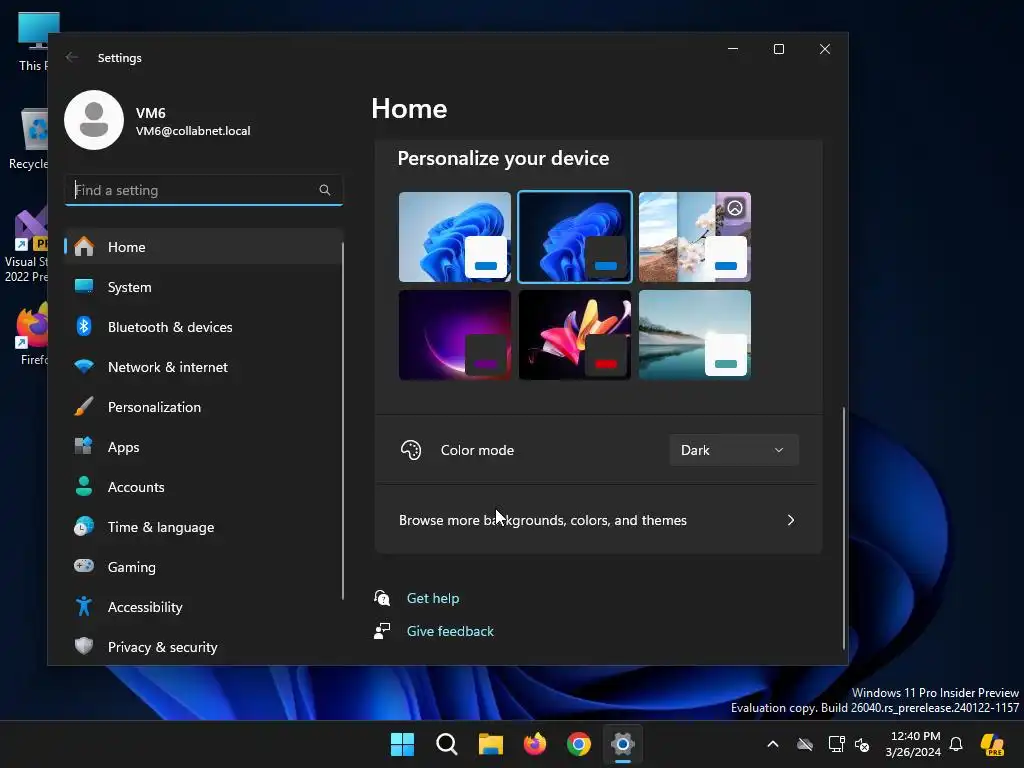Image resolution: width=1024 pixels, height=768 pixels.
Task: Click the settings content vertical scrollbar
Action: [x=844, y=528]
